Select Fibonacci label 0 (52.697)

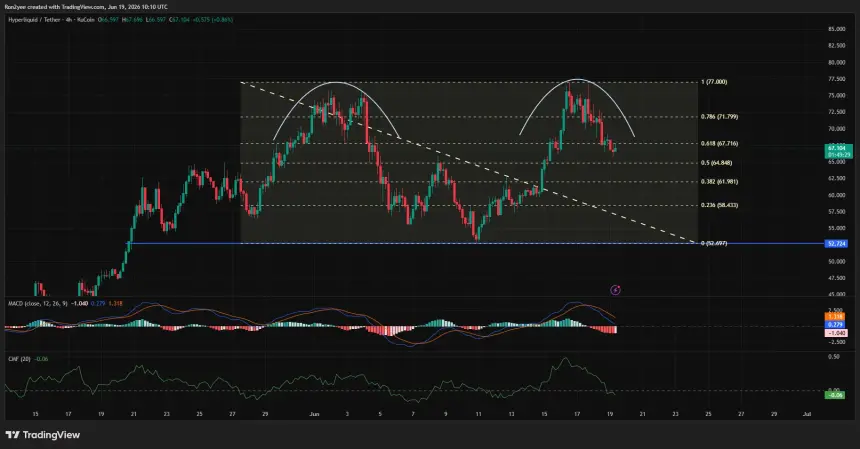(x=714, y=243)
